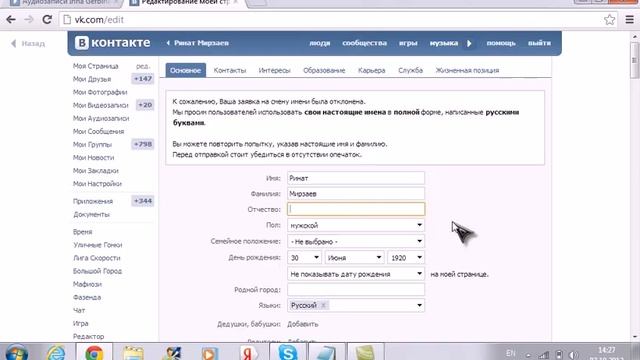The image size is (640, 360).
Task: Click помощь in the VK header
Action: pos(501,43)
